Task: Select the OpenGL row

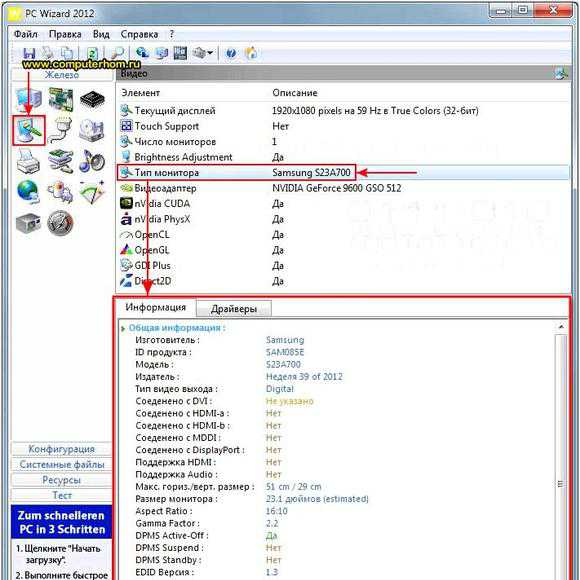Action: click(x=343, y=250)
